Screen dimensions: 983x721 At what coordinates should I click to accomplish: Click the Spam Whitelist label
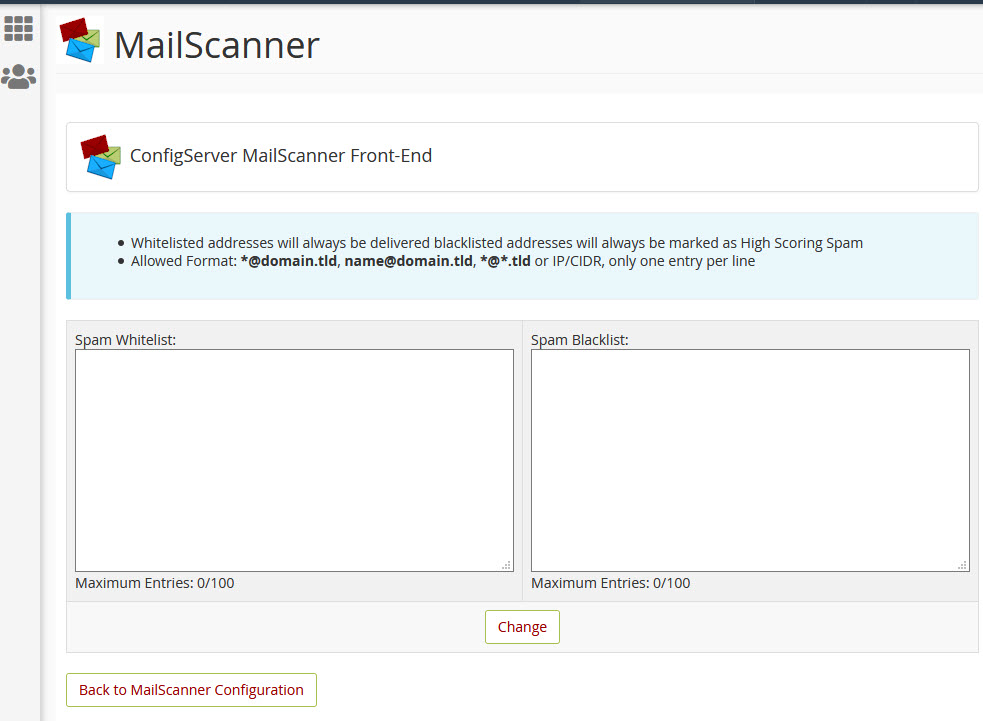tap(125, 340)
